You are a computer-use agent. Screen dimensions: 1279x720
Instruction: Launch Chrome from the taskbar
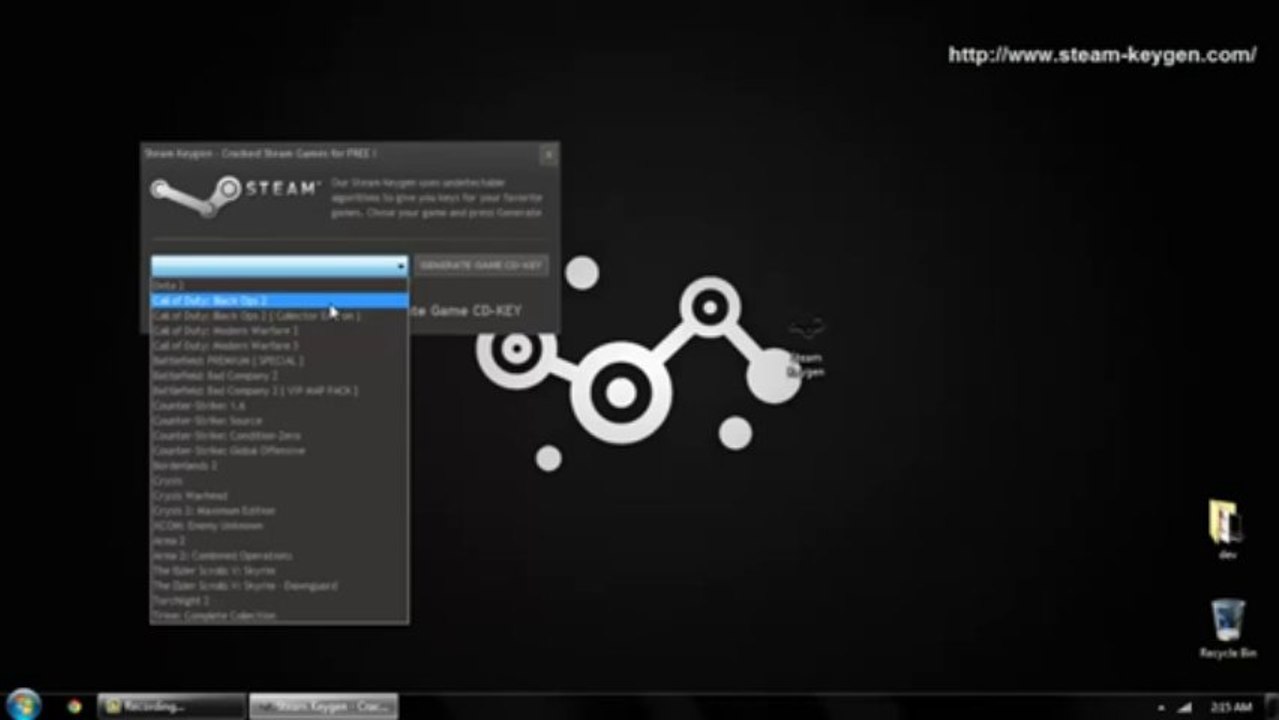coord(74,705)
